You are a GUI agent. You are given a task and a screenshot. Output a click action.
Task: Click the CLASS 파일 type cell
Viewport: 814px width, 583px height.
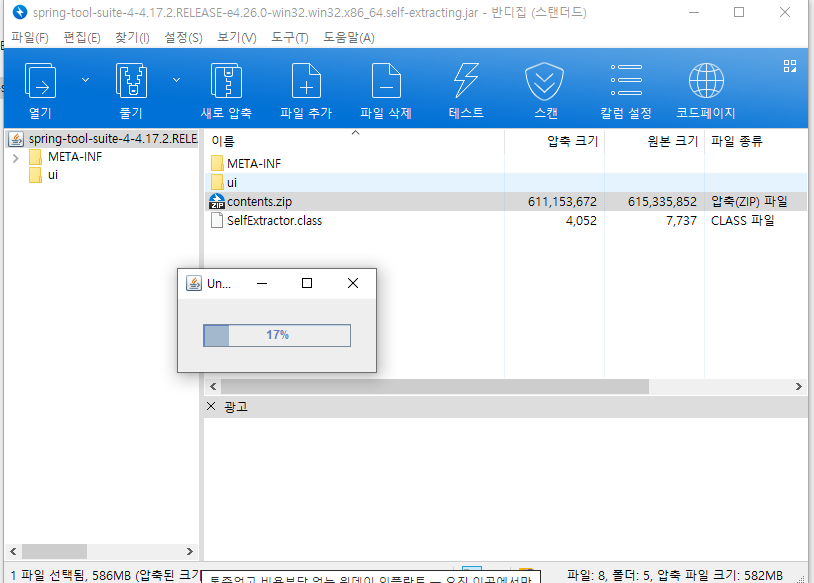click(x=742, y=221)
